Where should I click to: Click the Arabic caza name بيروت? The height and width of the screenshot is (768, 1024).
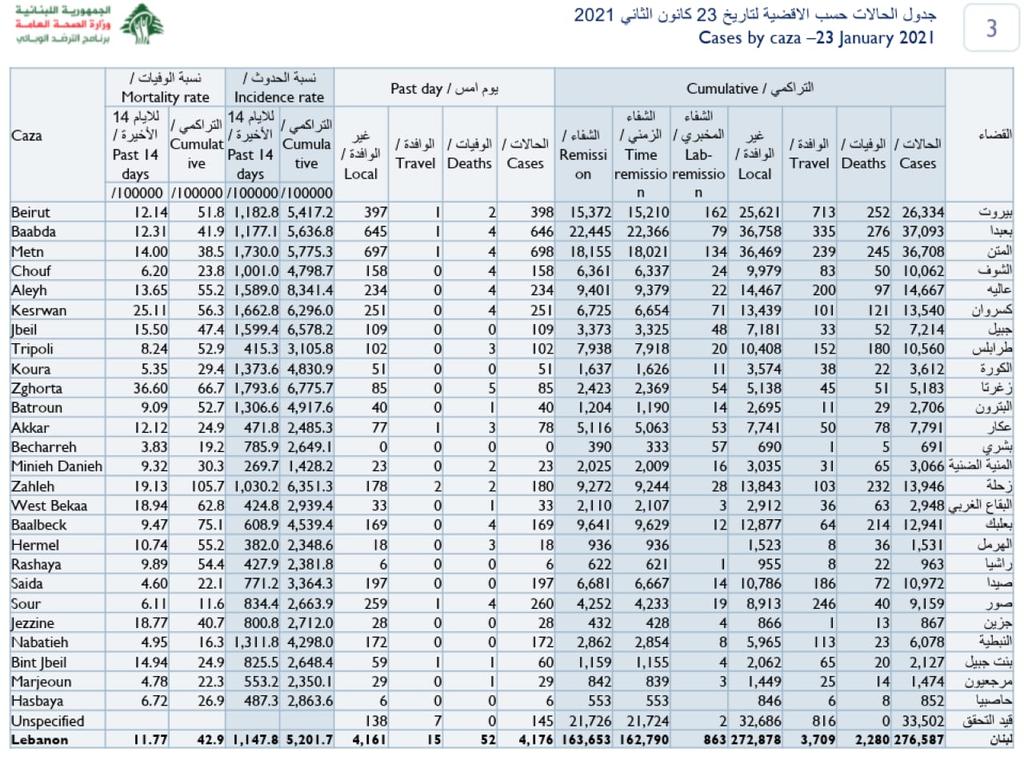click(995, 212)
